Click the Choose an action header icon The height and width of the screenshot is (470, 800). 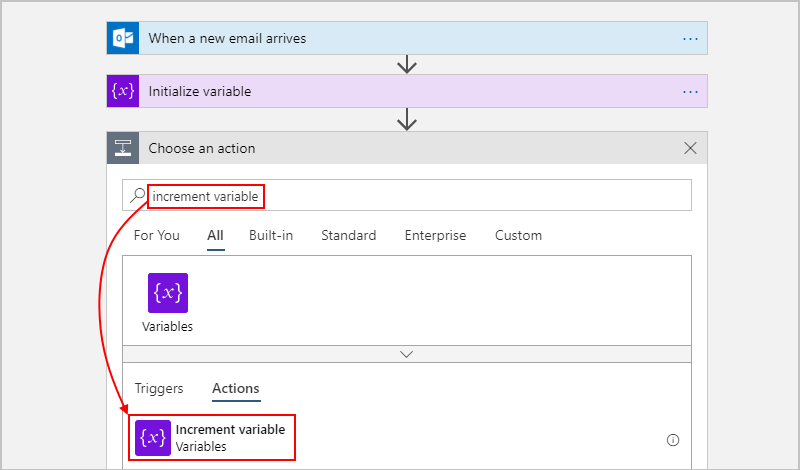(123, 148)
